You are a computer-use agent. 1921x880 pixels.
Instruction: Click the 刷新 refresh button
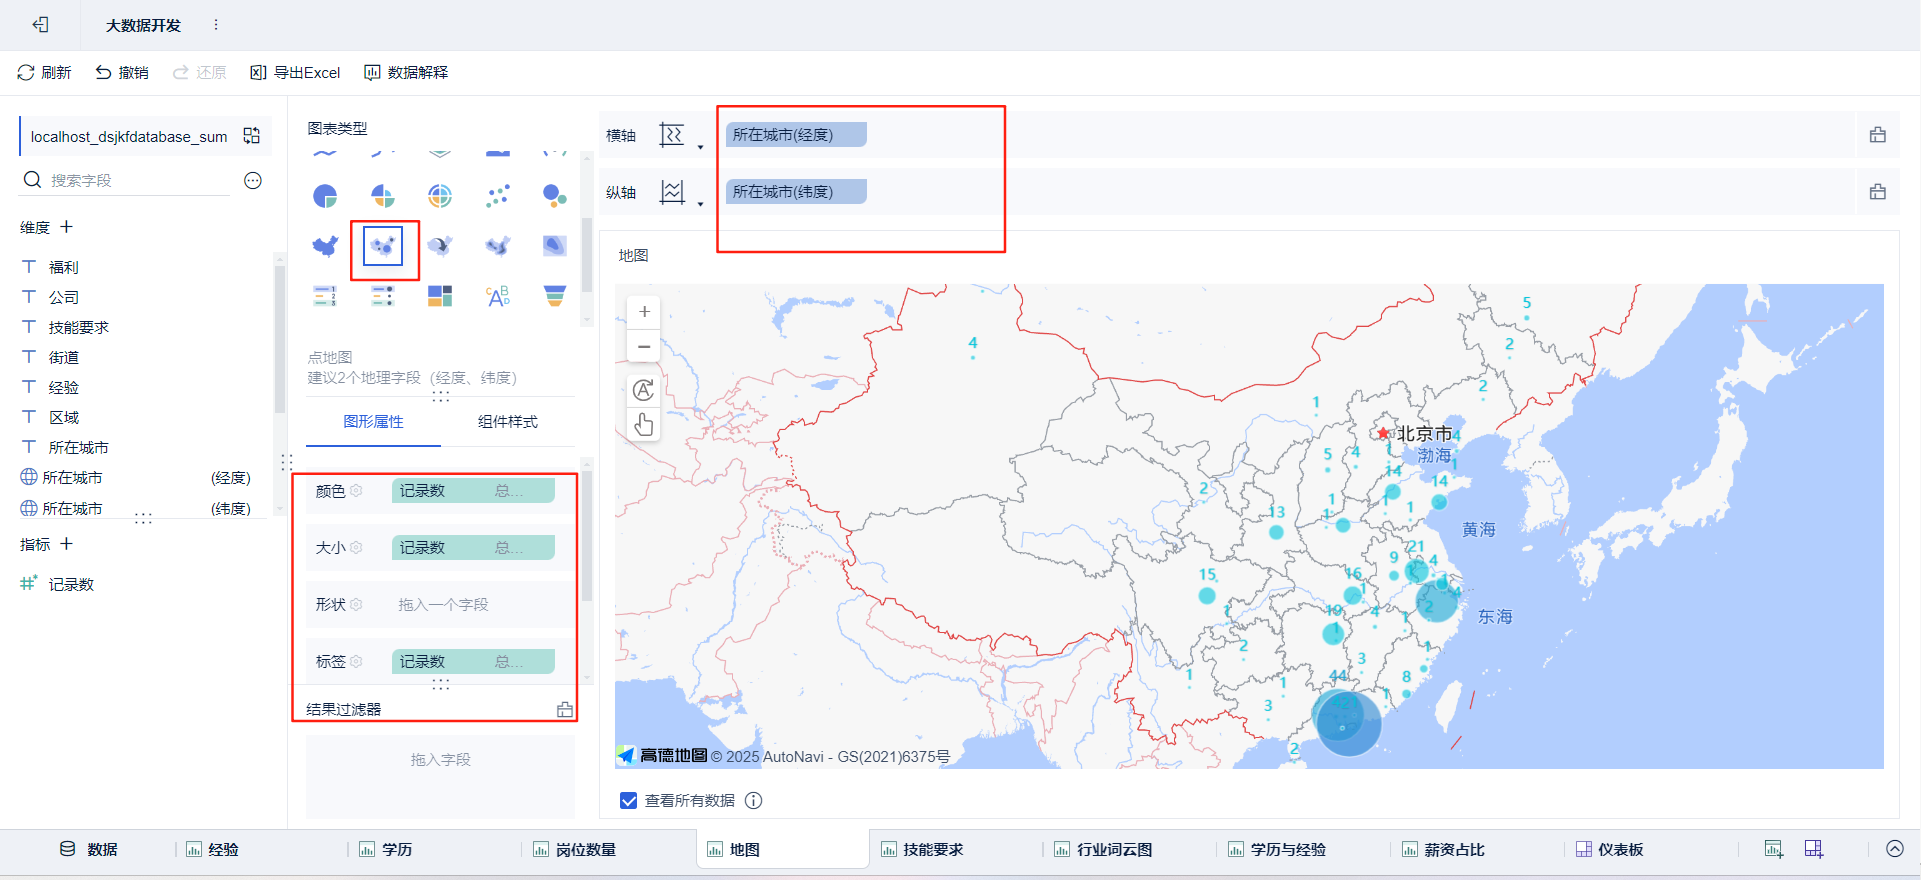pyautogui.click(x=44, y=73)
